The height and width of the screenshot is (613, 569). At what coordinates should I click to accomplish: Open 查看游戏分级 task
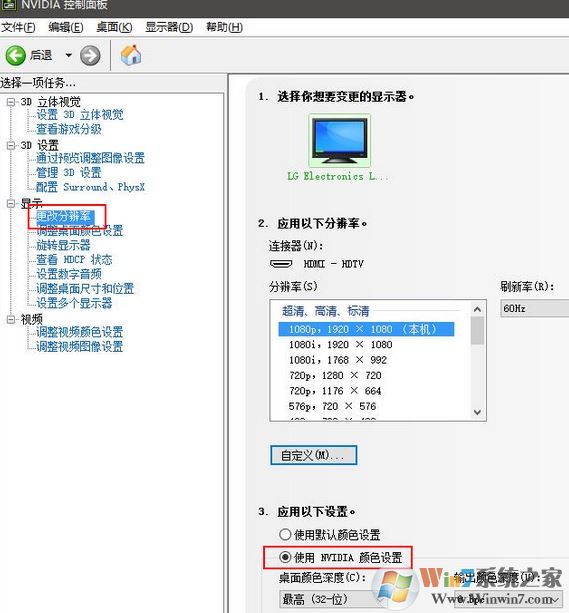point(69,129)
